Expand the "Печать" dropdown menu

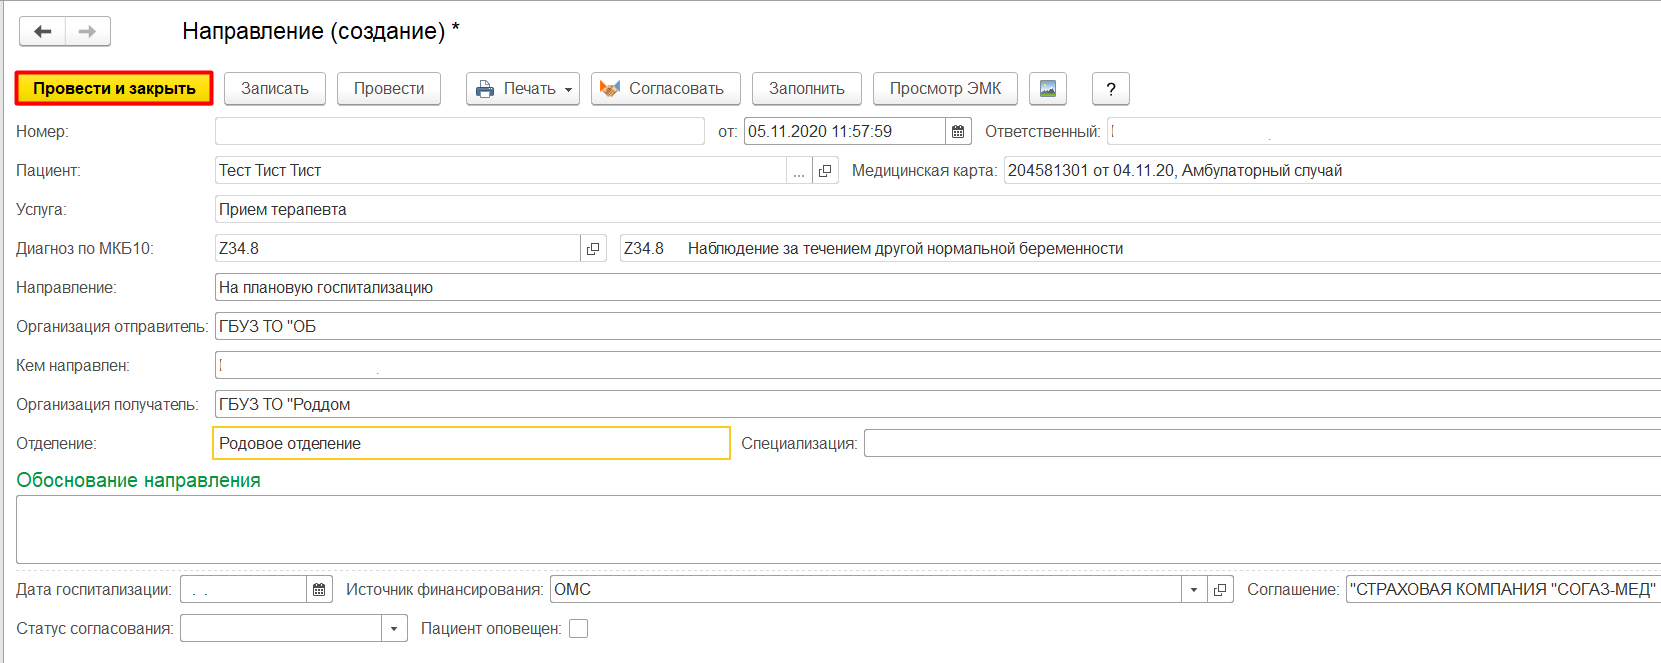[568, 89]
